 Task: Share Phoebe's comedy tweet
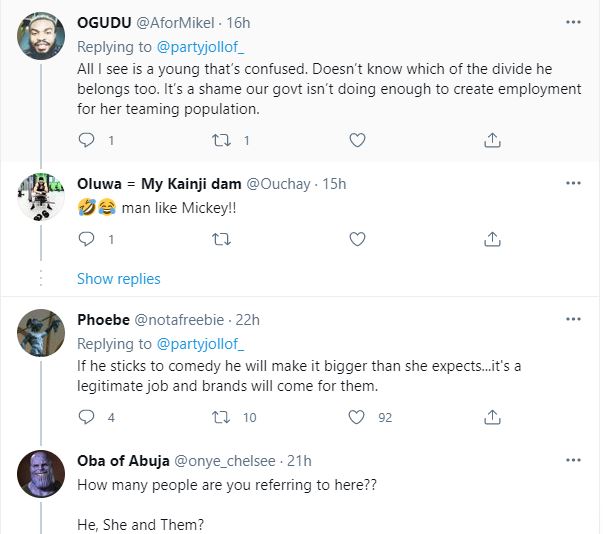492,417
